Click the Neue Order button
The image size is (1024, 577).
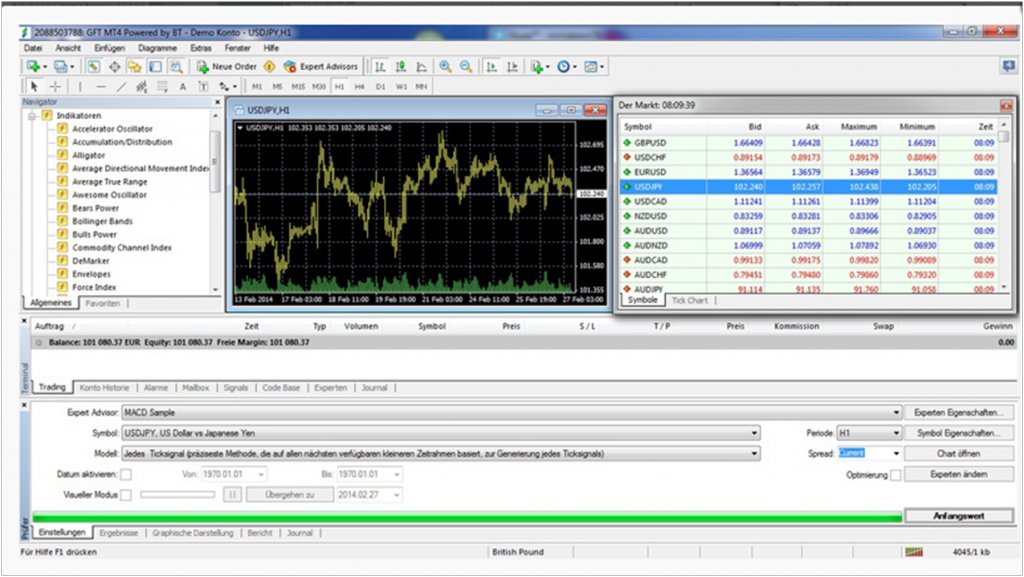227,67
